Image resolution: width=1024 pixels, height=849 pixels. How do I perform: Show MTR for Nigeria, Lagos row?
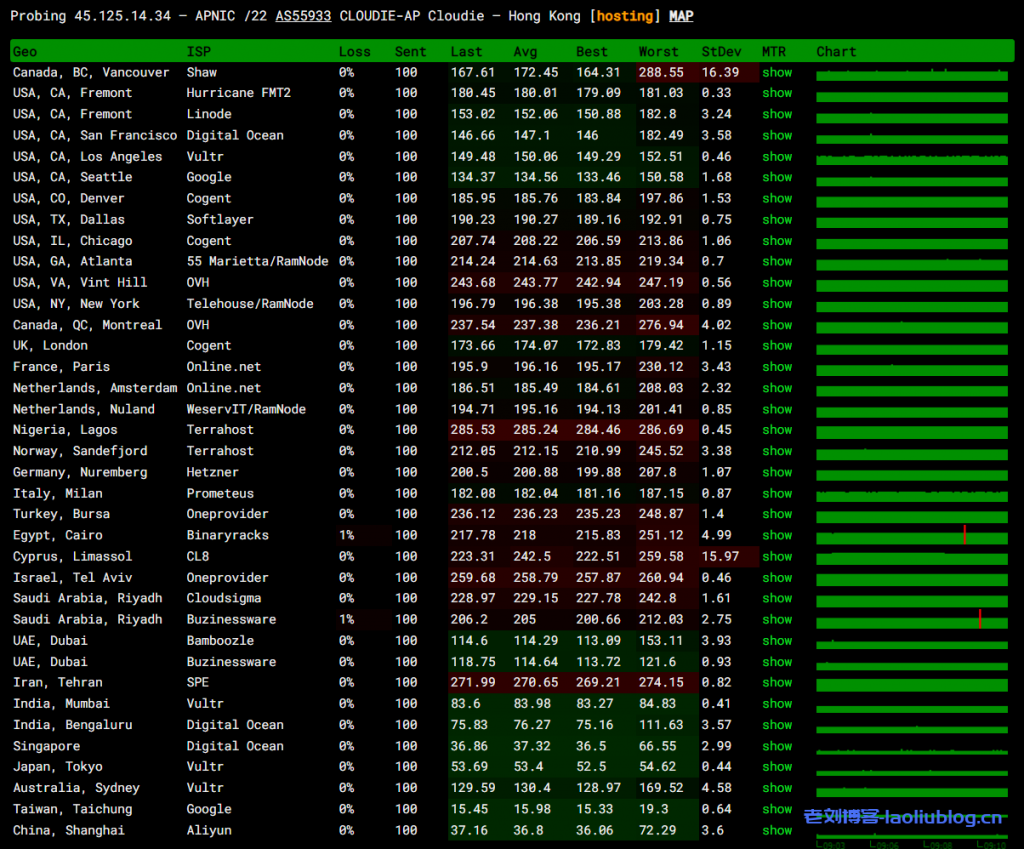pos(776,430)
